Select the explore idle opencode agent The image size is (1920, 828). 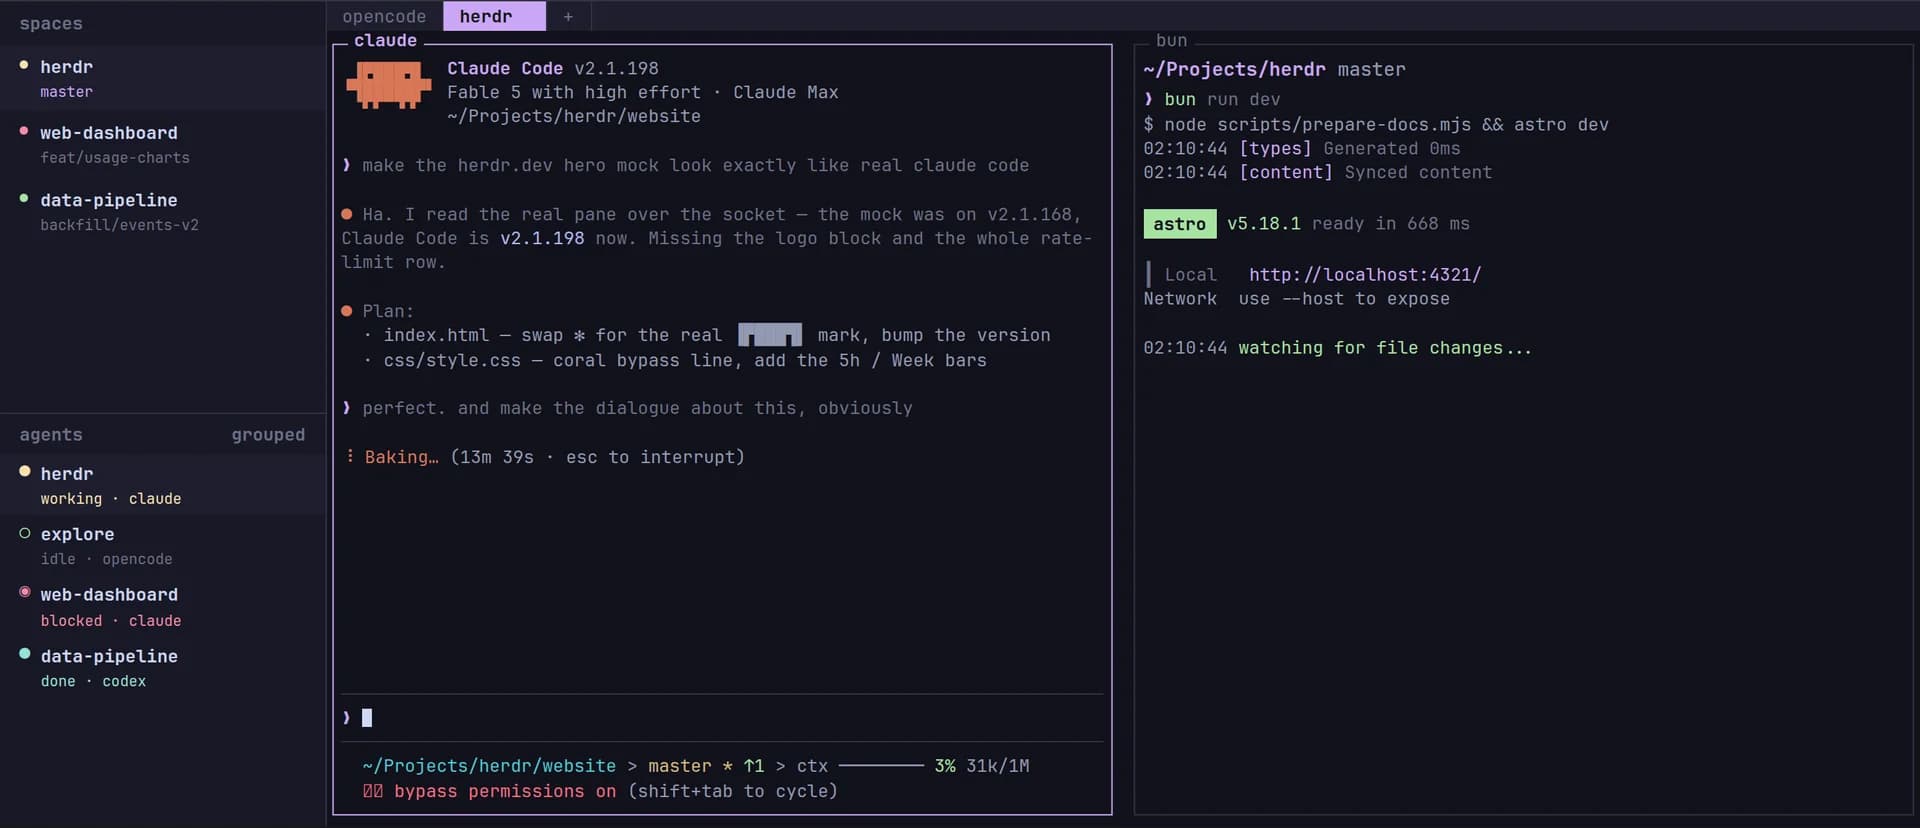click(163, 546)
